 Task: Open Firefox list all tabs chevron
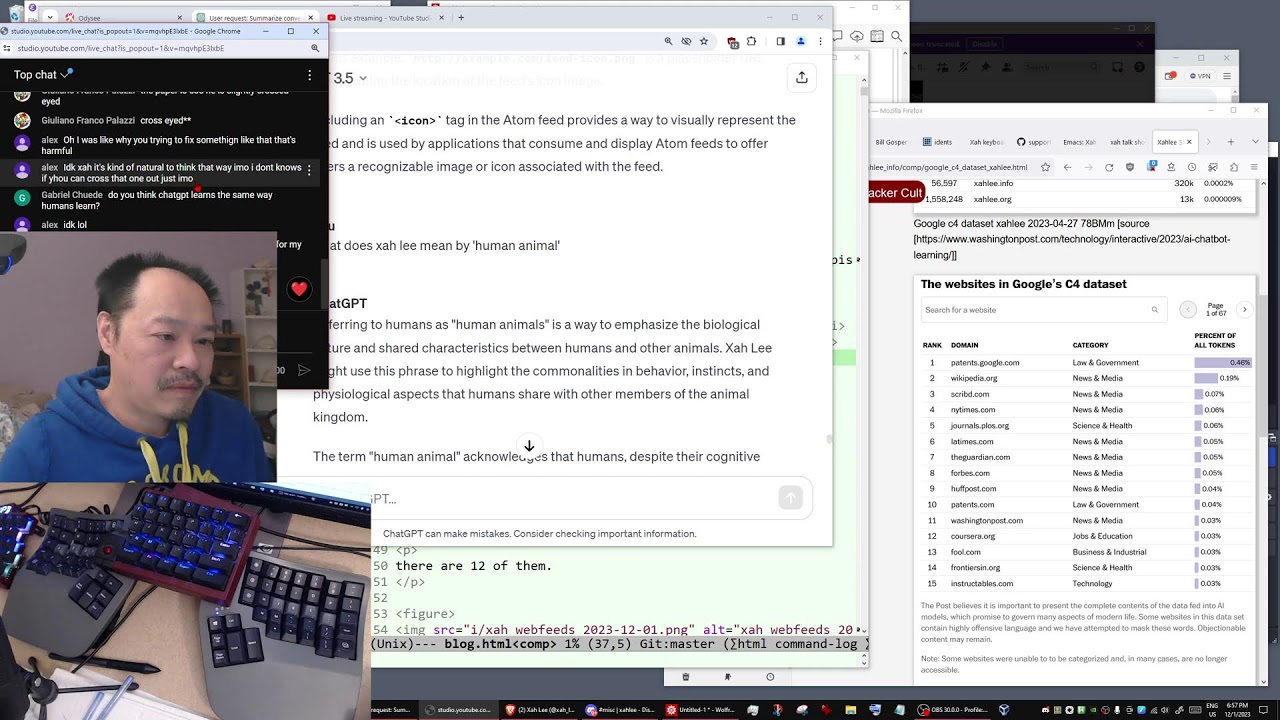click(1255, 142)
